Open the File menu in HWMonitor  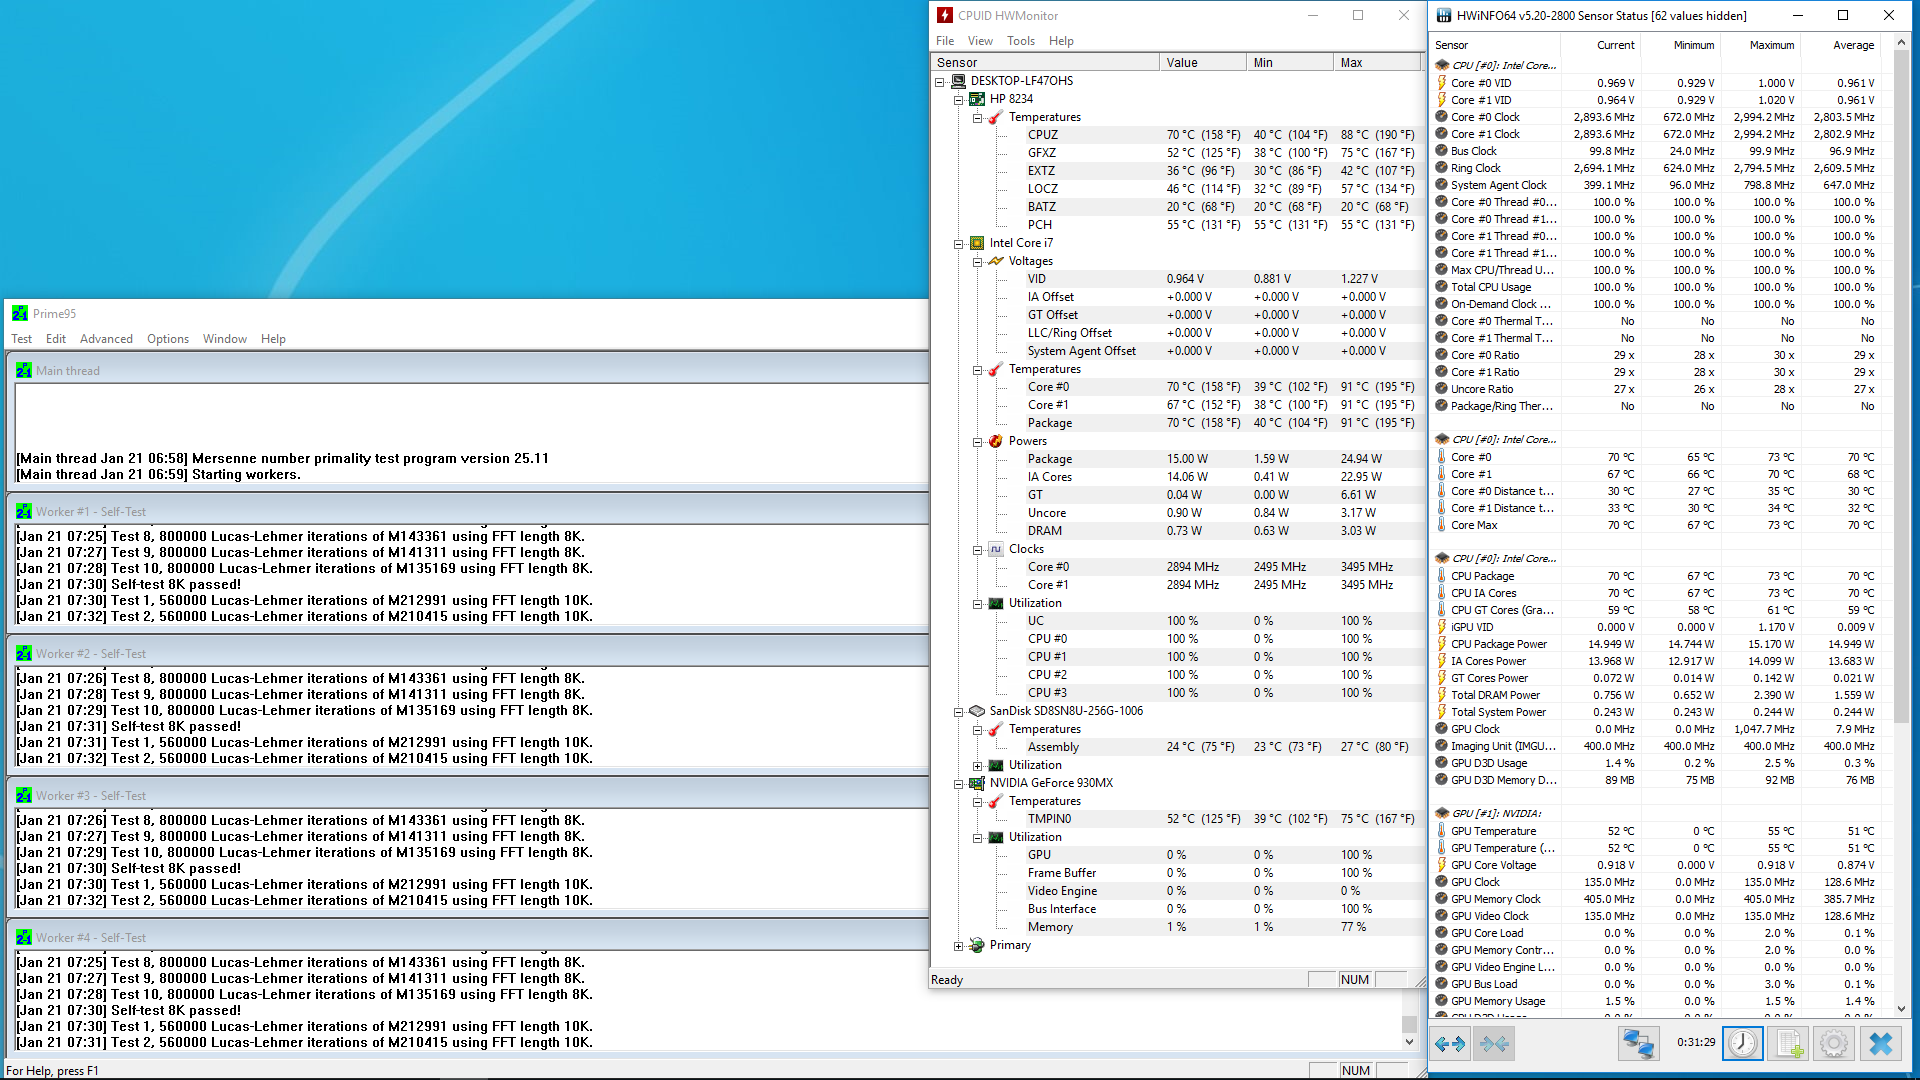(945, 41)
